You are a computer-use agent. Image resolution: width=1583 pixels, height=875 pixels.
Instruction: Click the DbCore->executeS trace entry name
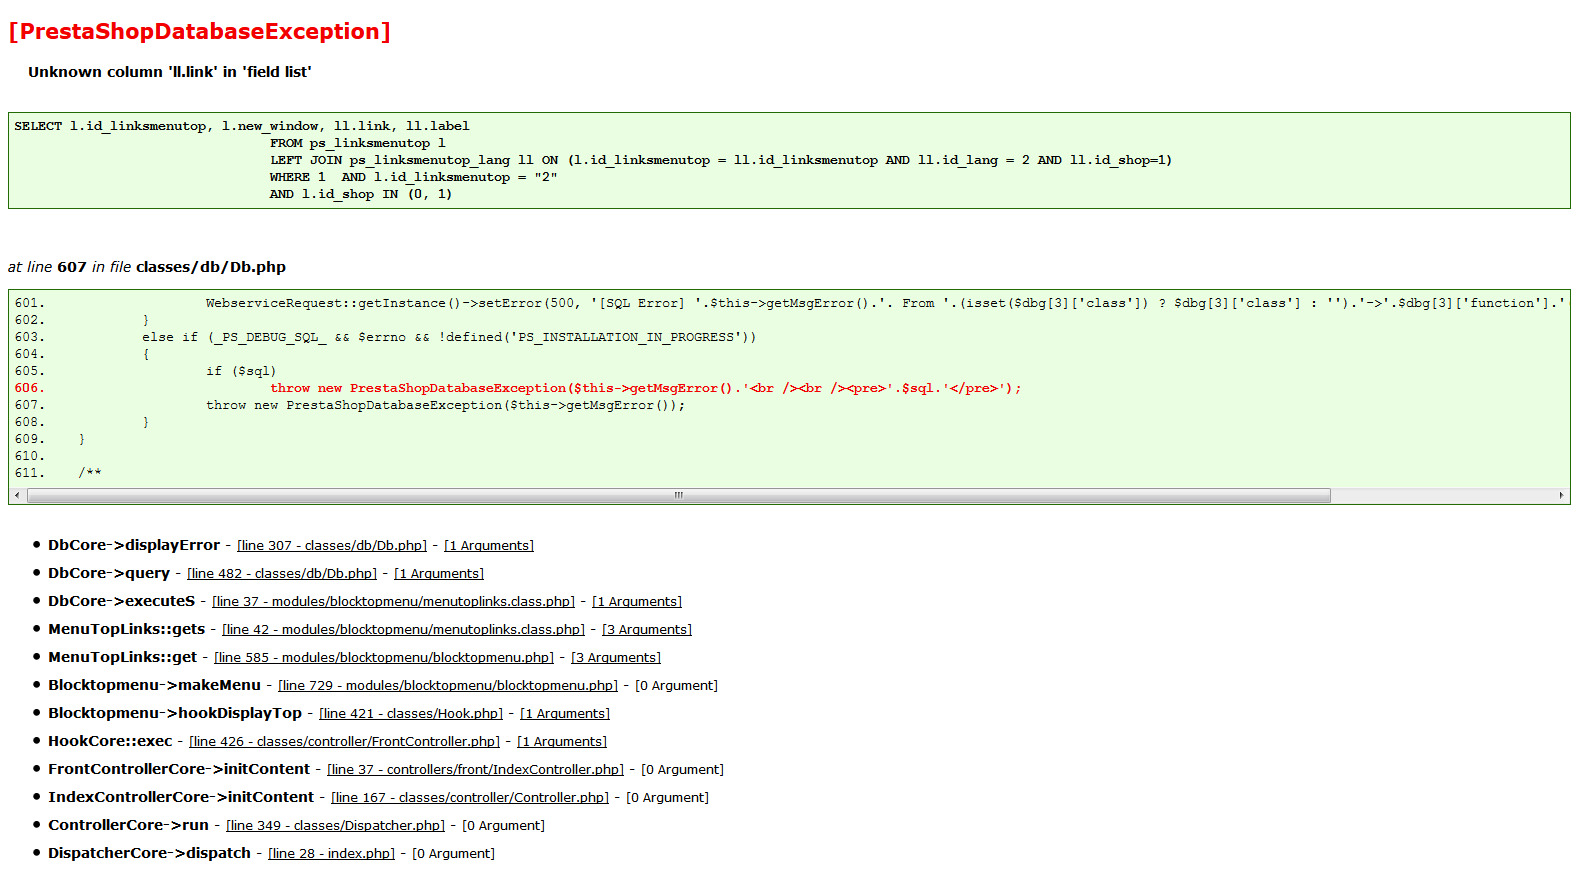coord(122,601)
